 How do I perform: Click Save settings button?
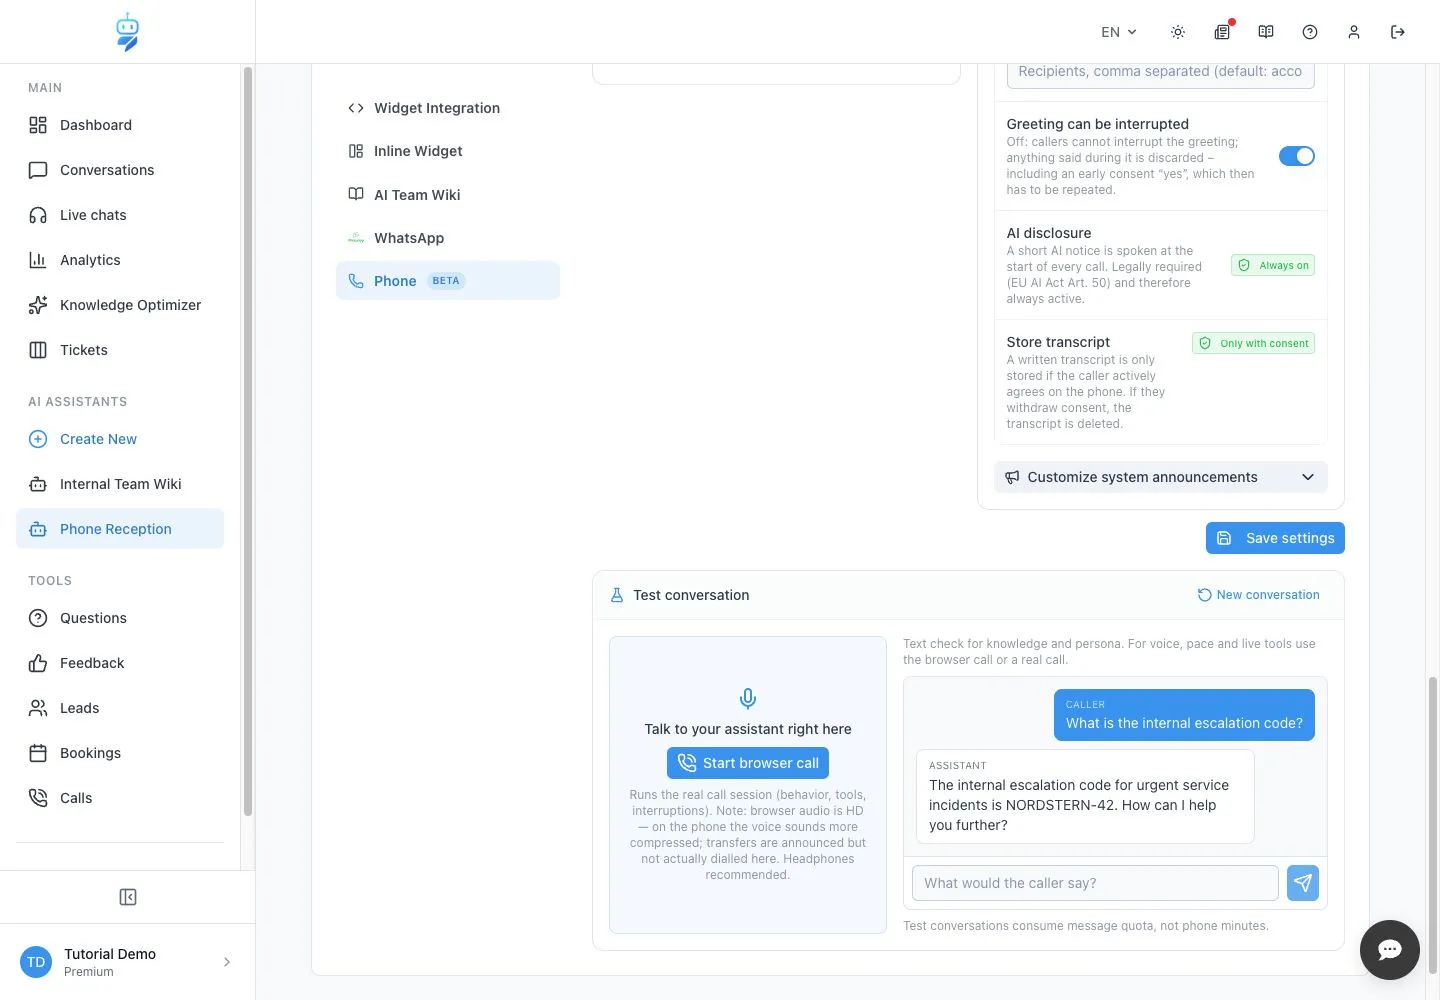[1275, 538]
